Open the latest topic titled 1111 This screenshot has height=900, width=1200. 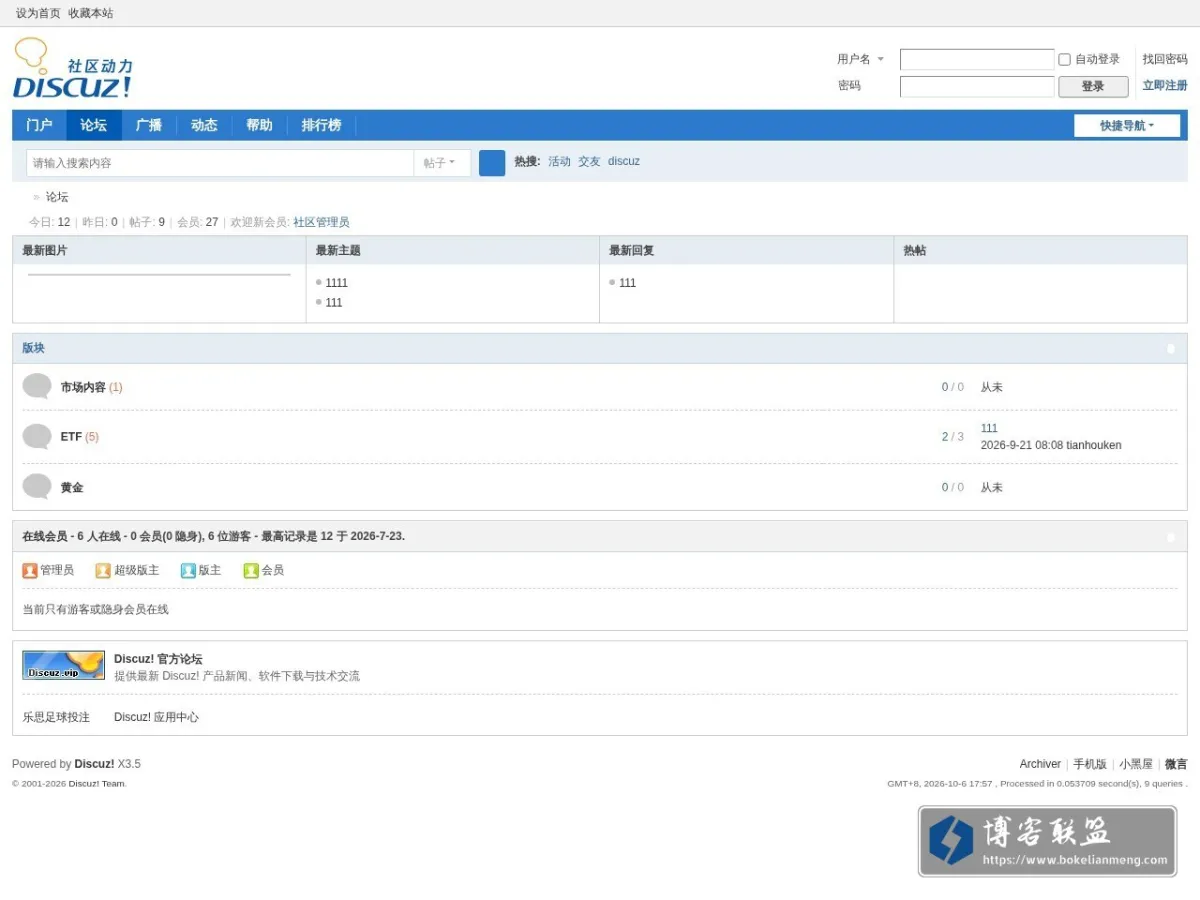[x=337, y=283]
